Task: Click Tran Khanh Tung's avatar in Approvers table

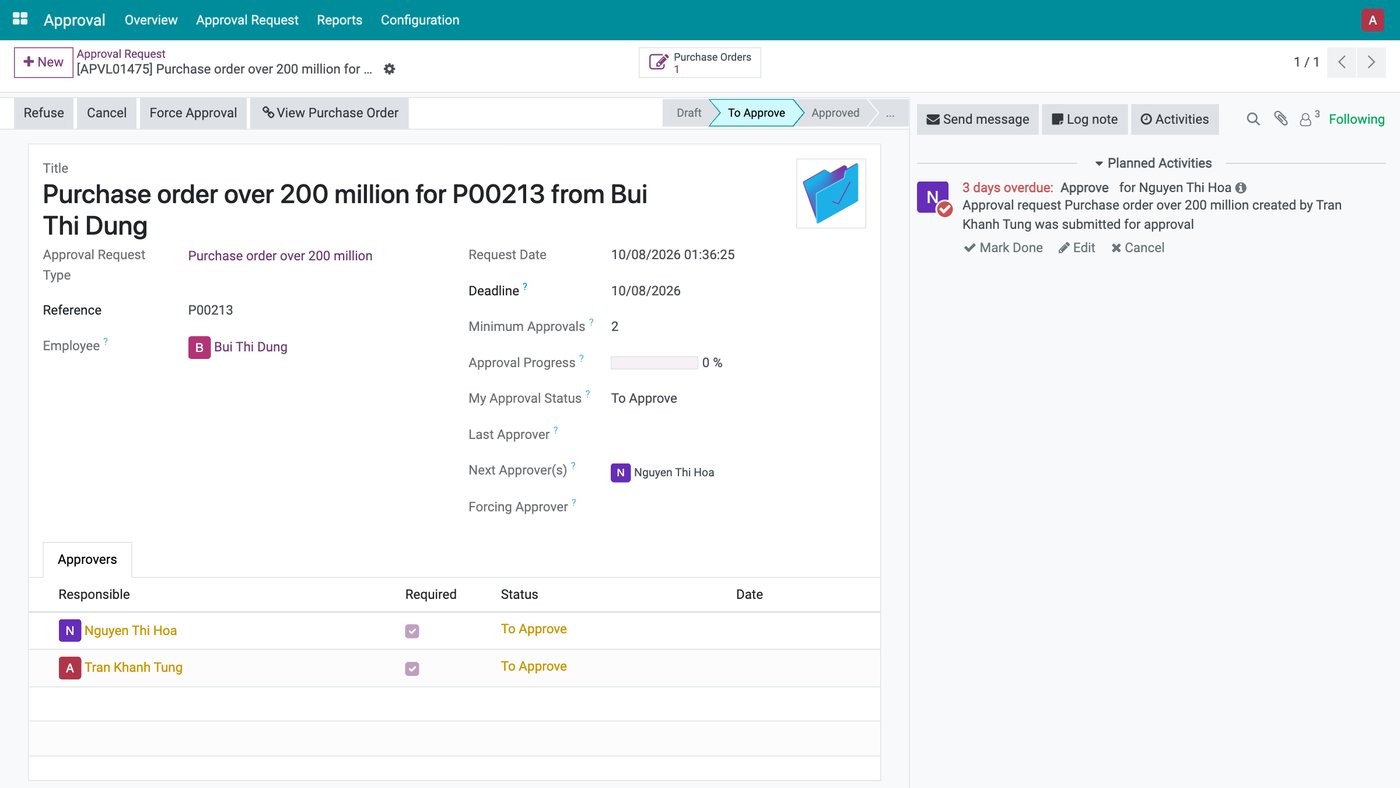Action: coord(69,668)
